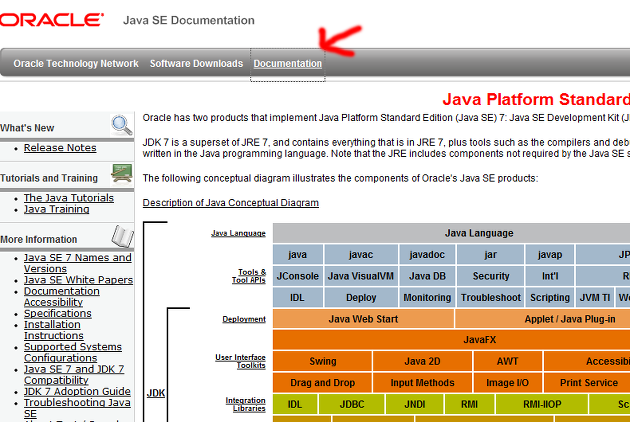
Task: Select the Monitoring cell
Action: pos(427,297)
